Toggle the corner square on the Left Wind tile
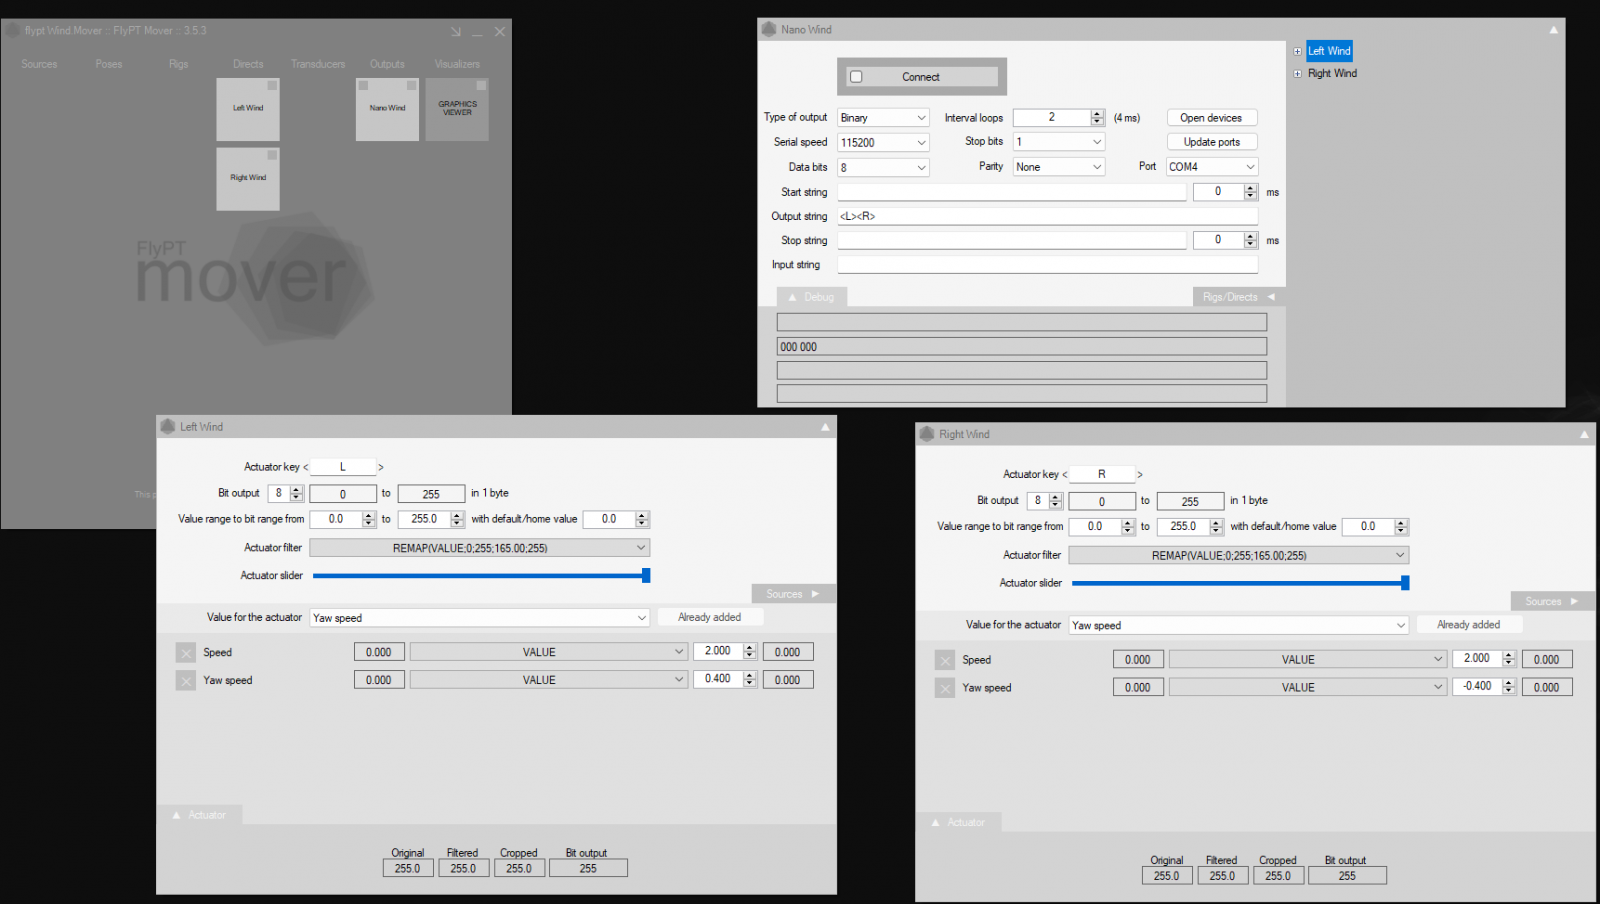Screen dimensions: 1600x904 coord(272,86)
